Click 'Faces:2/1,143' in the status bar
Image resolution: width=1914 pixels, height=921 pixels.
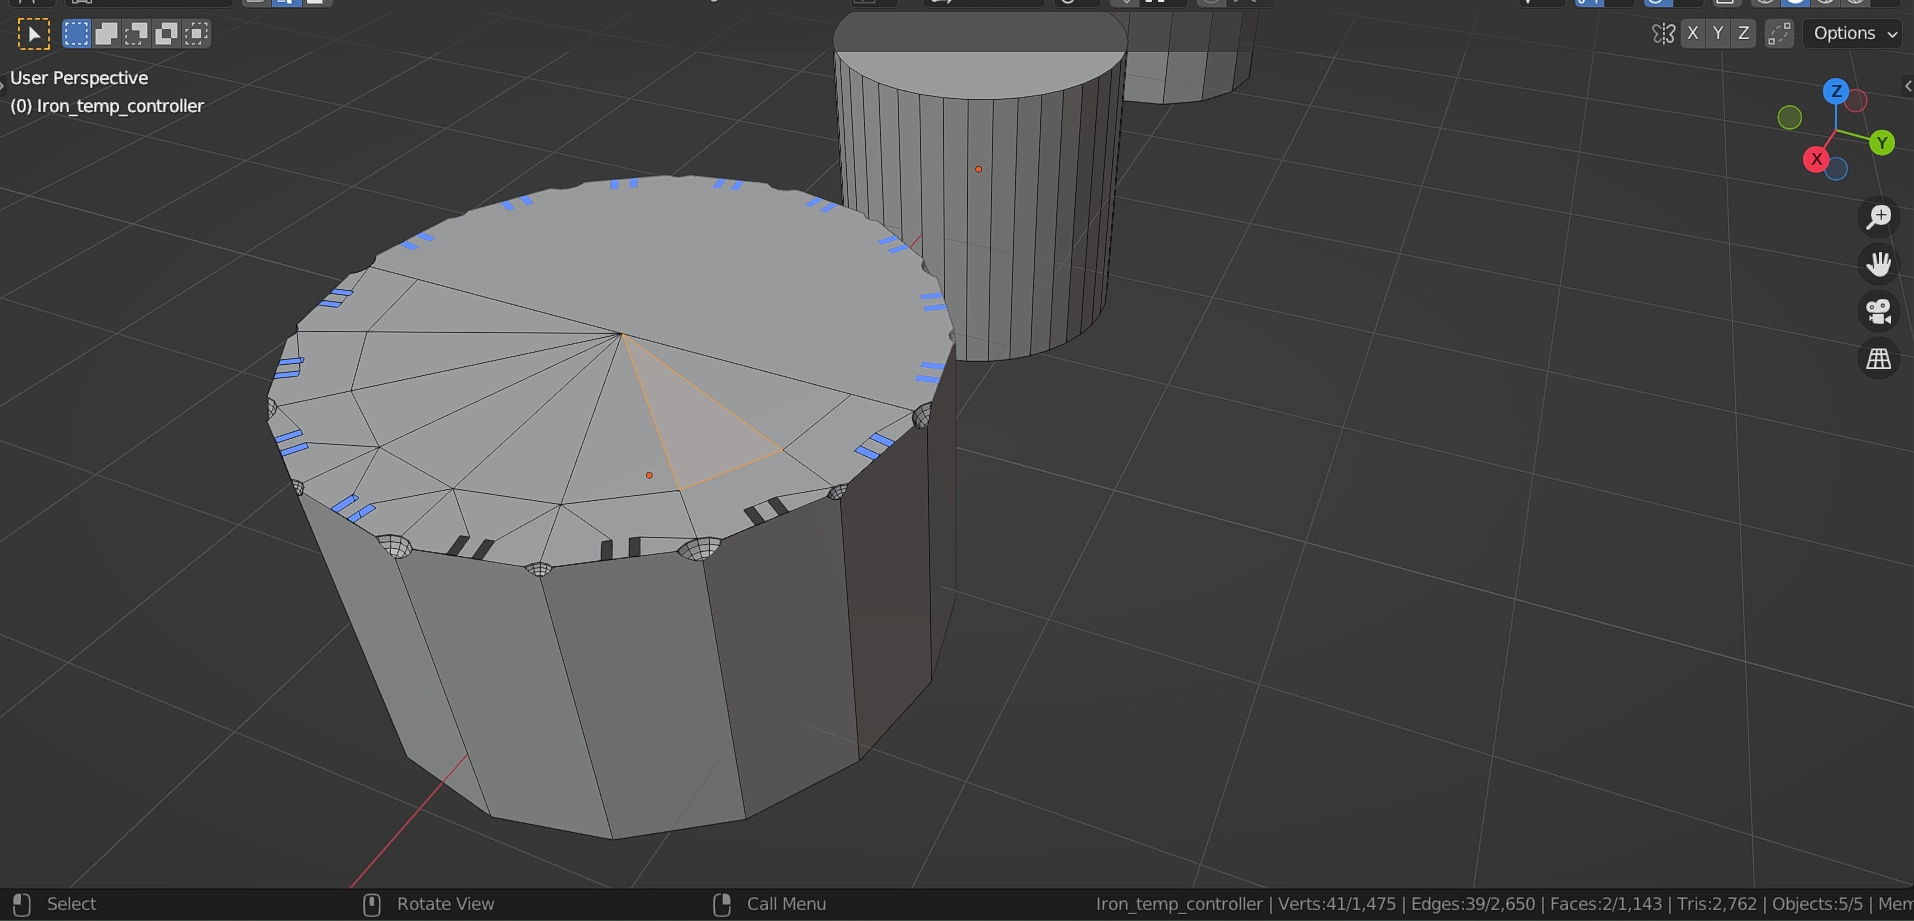(x=1606, y=904)
